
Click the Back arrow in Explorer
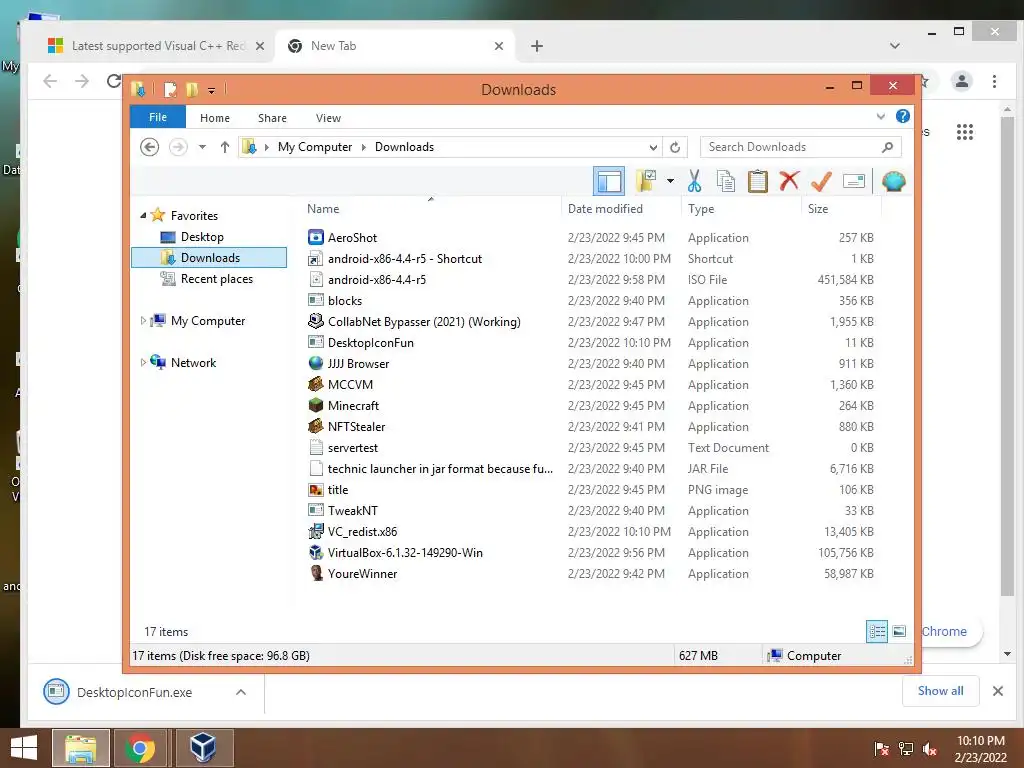(x=150, y=147)
